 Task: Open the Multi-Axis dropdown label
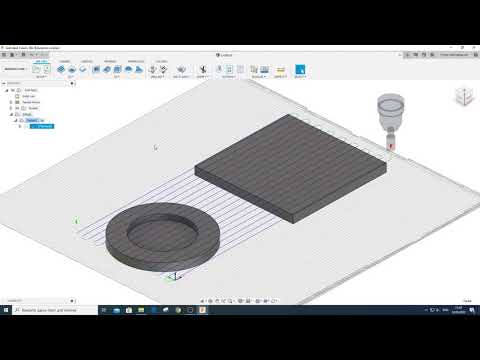tap(181, 77)
